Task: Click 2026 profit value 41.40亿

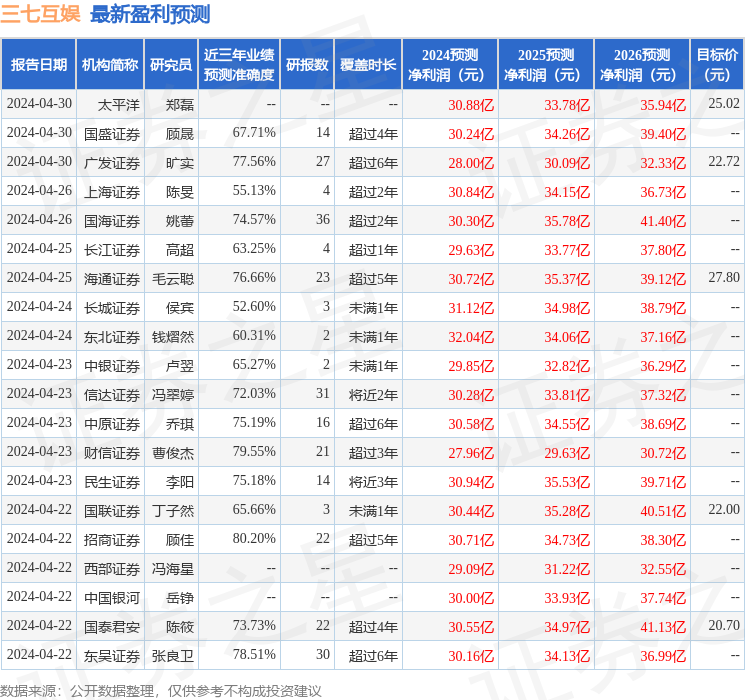Action: [663, 221]
